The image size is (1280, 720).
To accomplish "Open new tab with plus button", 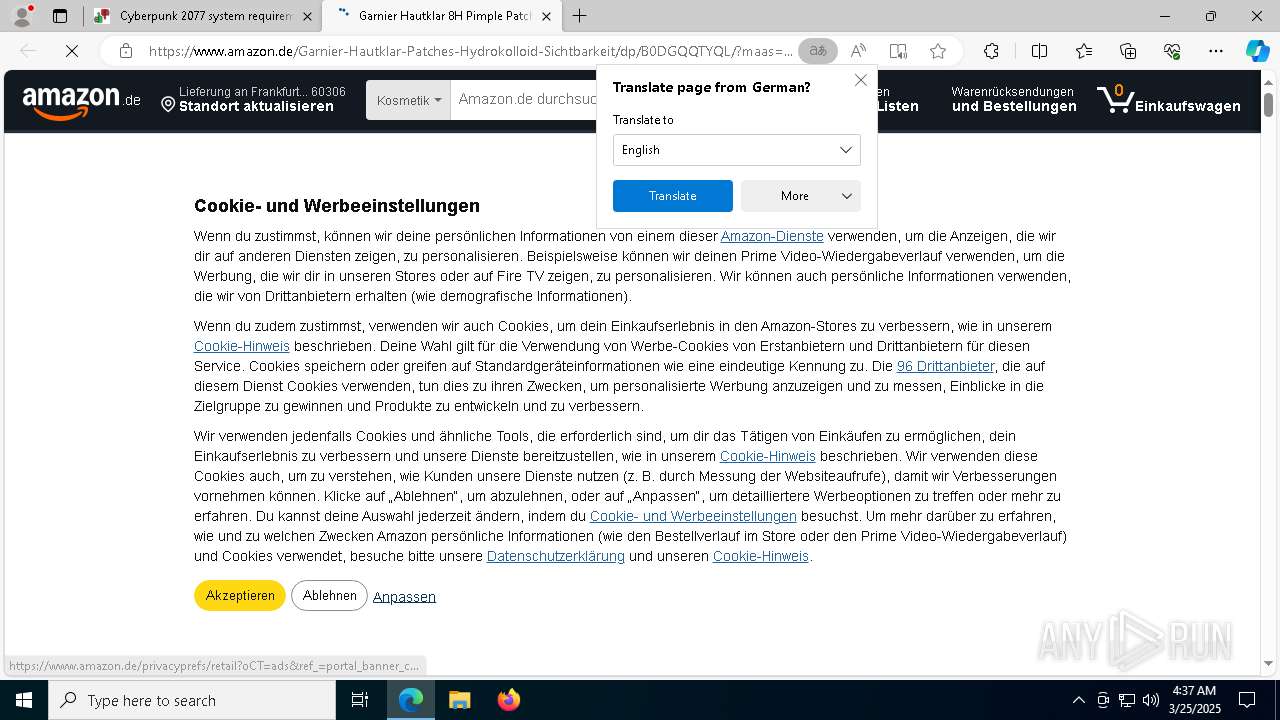I will [x=580, y=16].
